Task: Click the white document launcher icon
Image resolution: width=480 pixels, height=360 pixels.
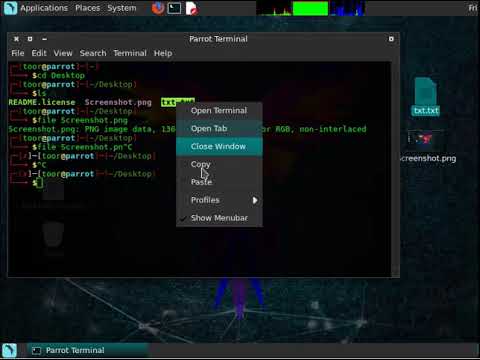Action: pyautogui.click(x=191, y=8)
